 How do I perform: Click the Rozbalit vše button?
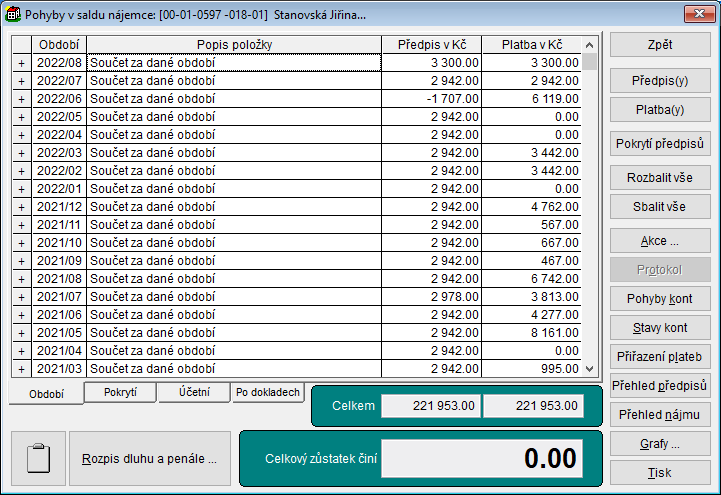pos(660,177)
